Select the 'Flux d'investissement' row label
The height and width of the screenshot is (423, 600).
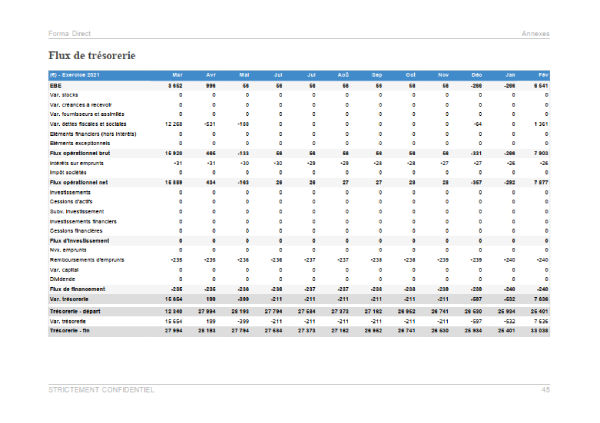[x=77, y=241]
